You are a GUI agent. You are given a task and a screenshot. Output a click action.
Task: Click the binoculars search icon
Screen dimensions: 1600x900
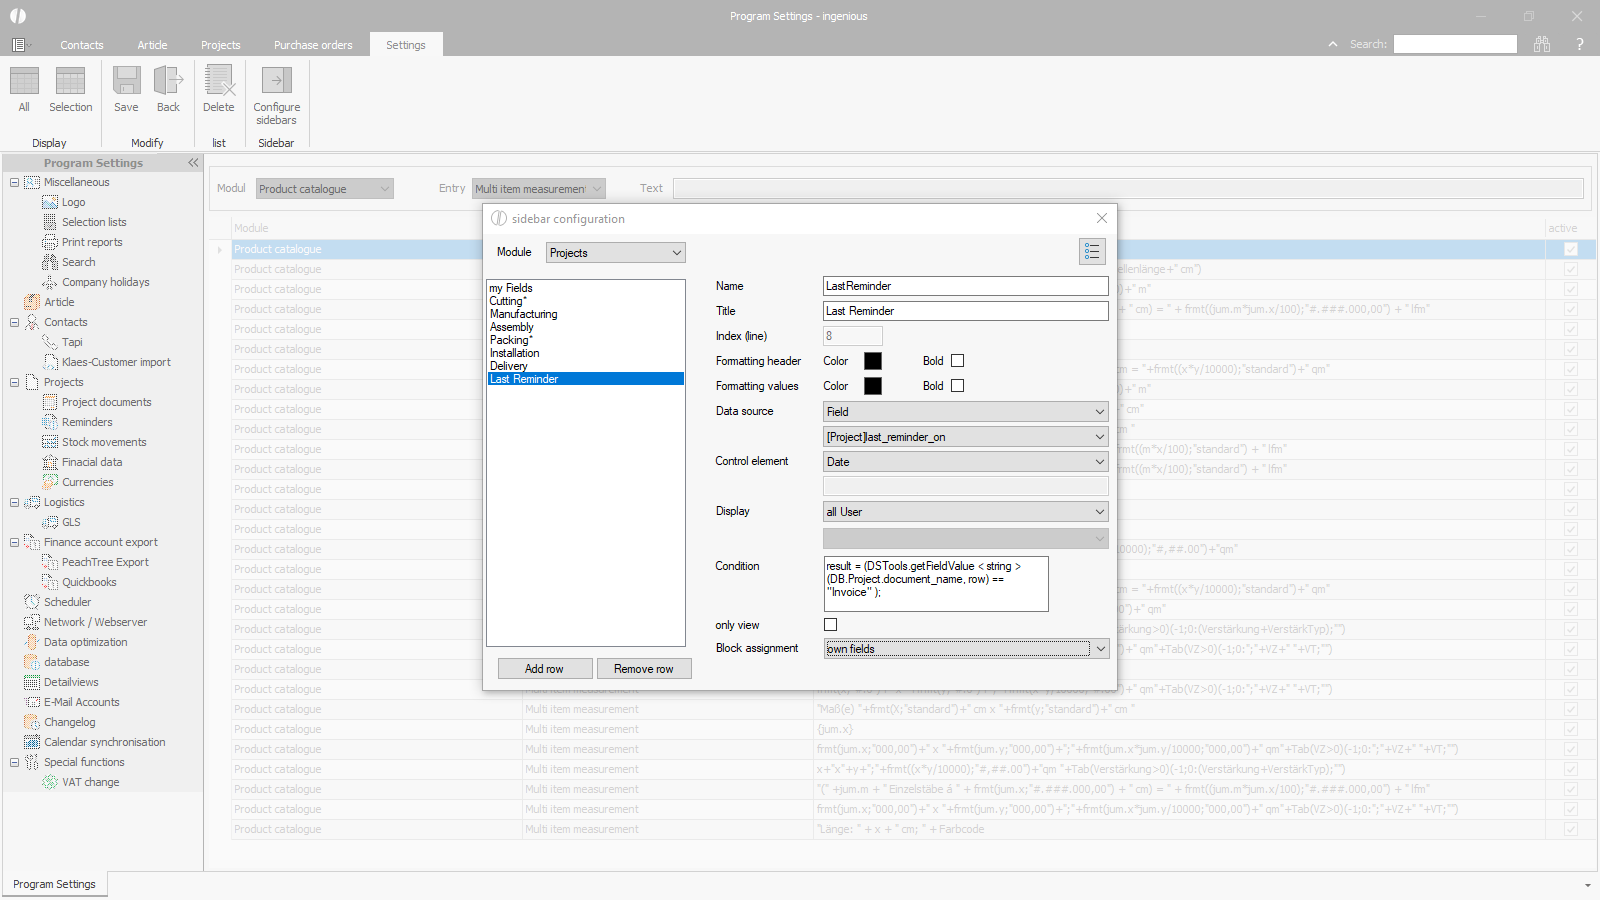coord(1542,44)
